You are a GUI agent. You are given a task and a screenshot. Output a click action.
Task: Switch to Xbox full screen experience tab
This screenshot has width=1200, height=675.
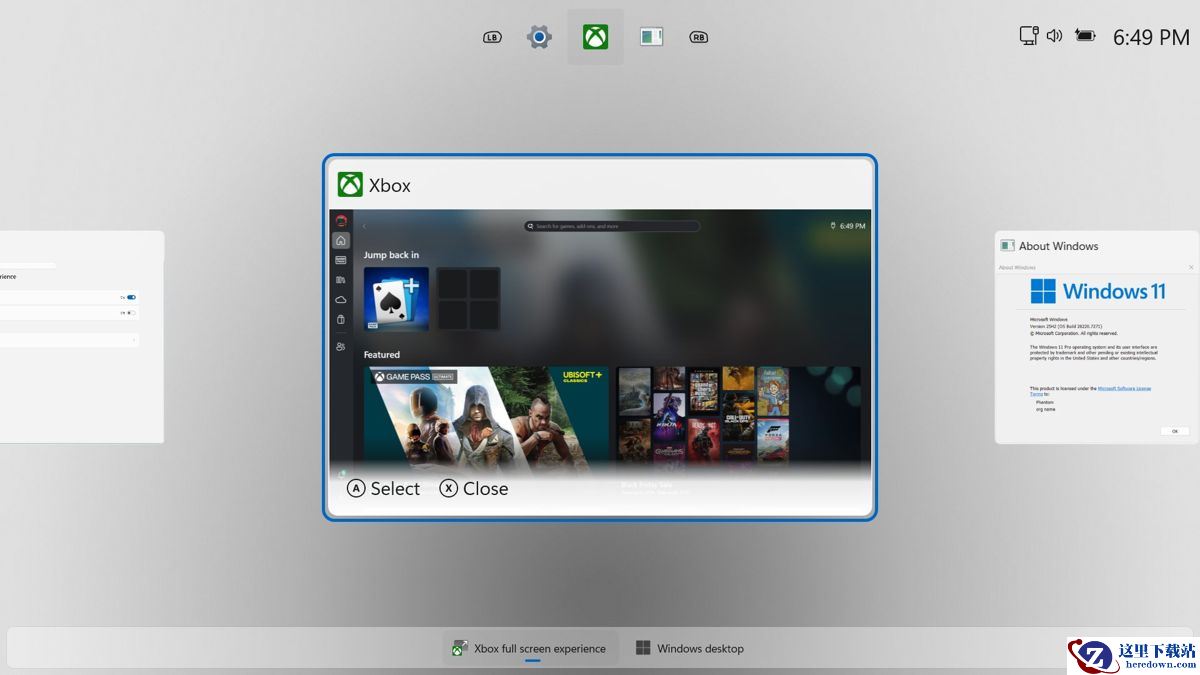point(531,648)
